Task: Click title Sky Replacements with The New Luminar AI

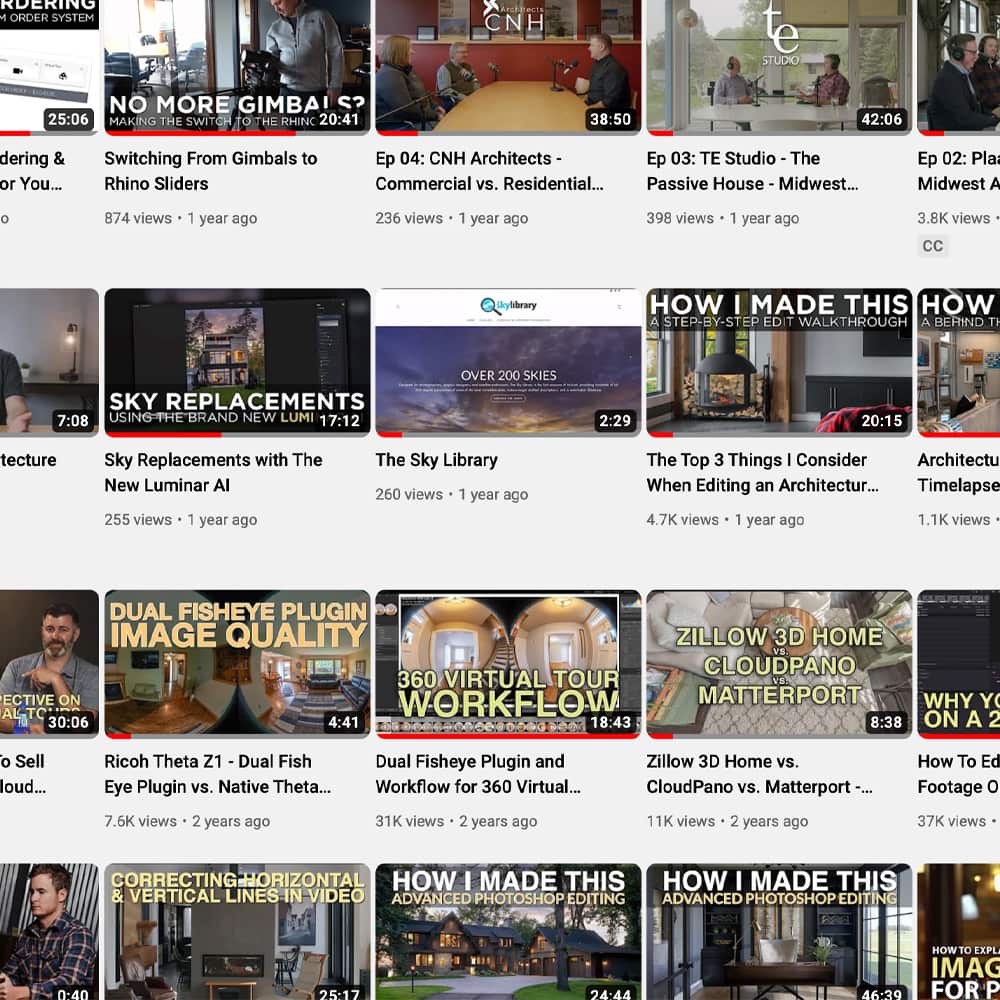Action: 214,473
